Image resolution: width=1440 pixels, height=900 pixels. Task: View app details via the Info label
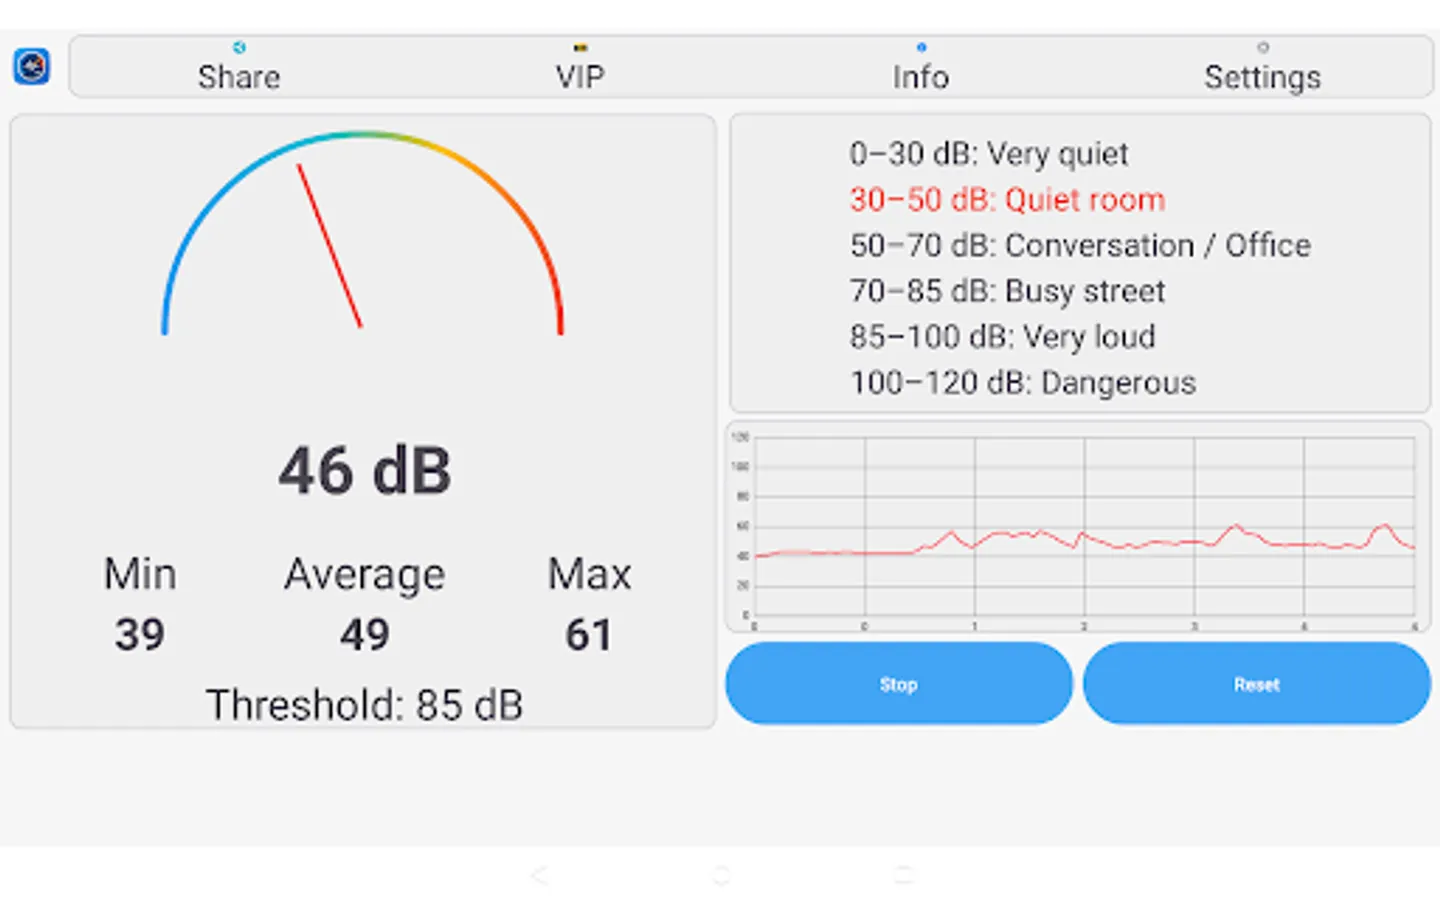[x=920, y=77]
